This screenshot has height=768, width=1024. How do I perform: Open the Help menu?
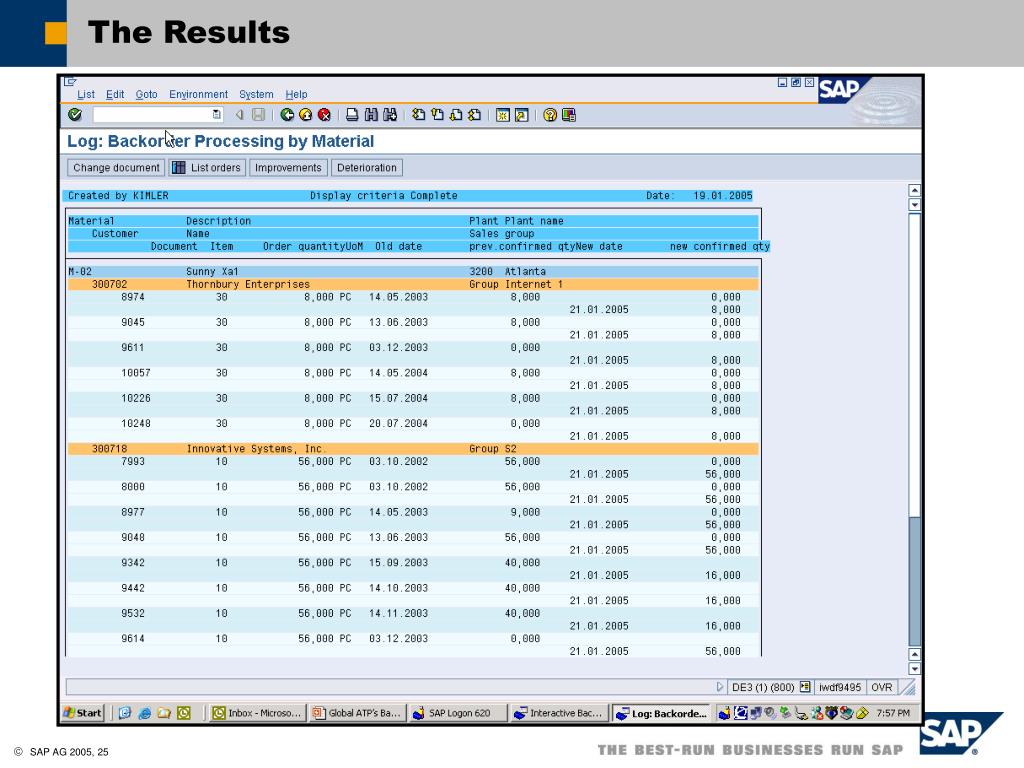296,94
